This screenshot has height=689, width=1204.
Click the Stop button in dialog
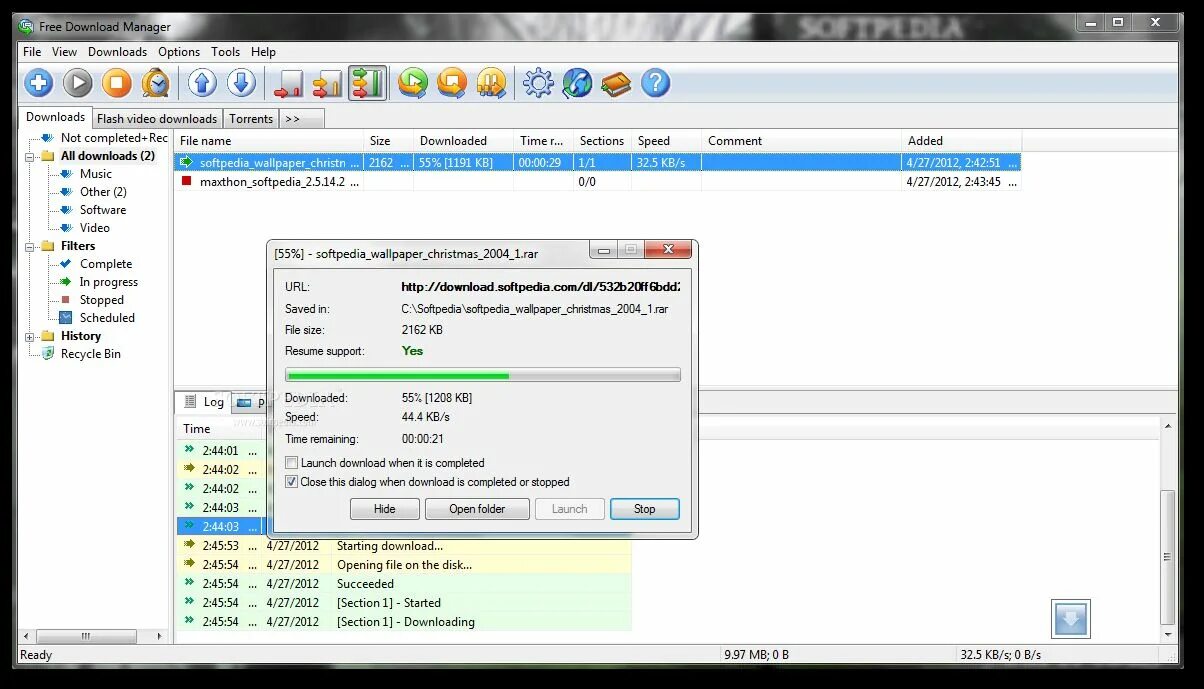tap(645, 509)
